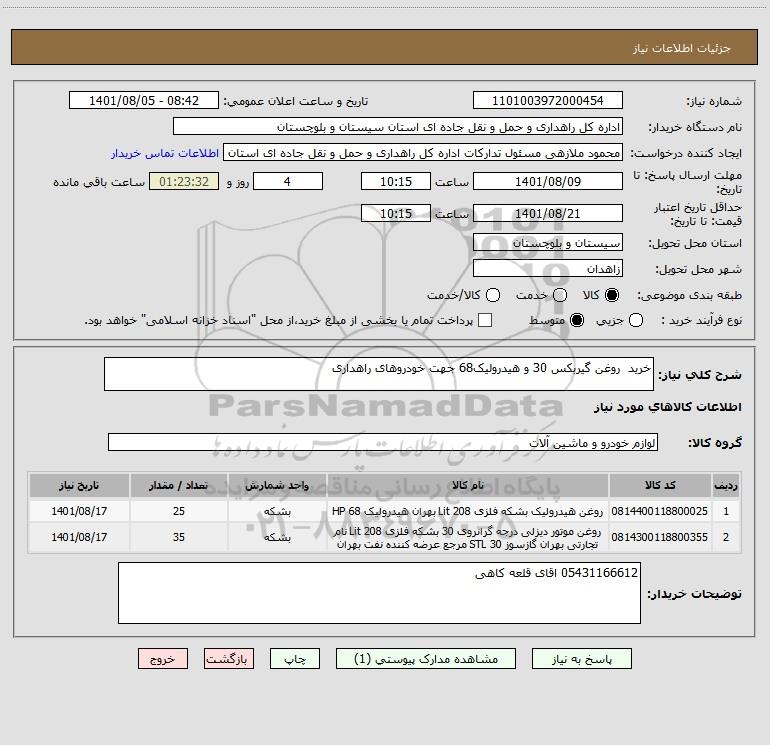Click item code 0814300118800355
The image size is (770, 745).
click(x=660, y=537)
